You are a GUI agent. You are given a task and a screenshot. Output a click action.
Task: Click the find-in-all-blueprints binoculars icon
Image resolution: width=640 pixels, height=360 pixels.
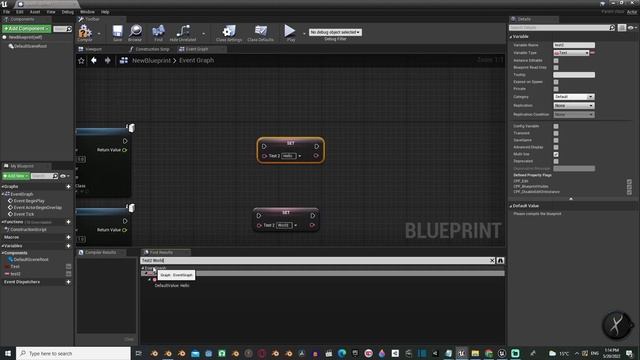coord(500,260)
